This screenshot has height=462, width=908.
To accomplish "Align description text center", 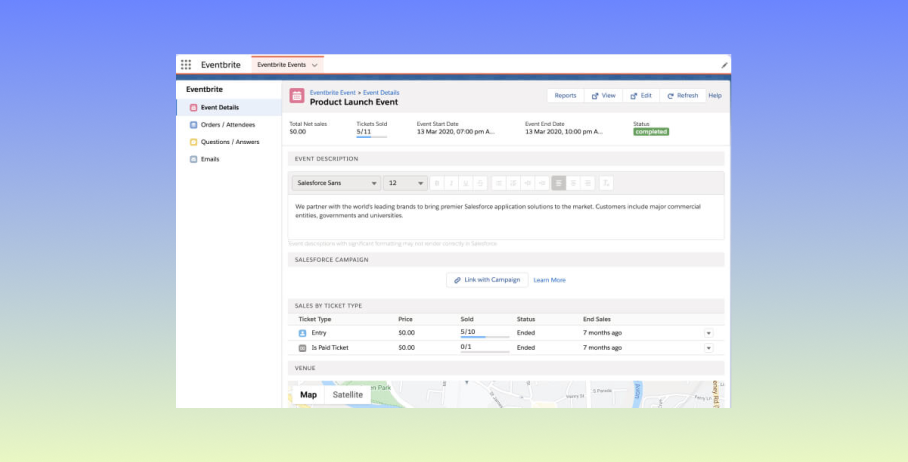I will coord(573,183).
